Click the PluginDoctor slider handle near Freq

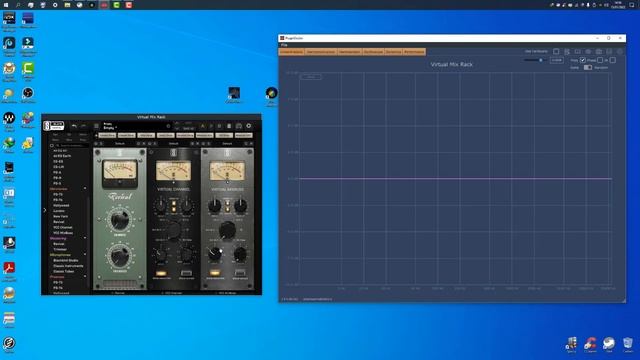coord(541,60)
